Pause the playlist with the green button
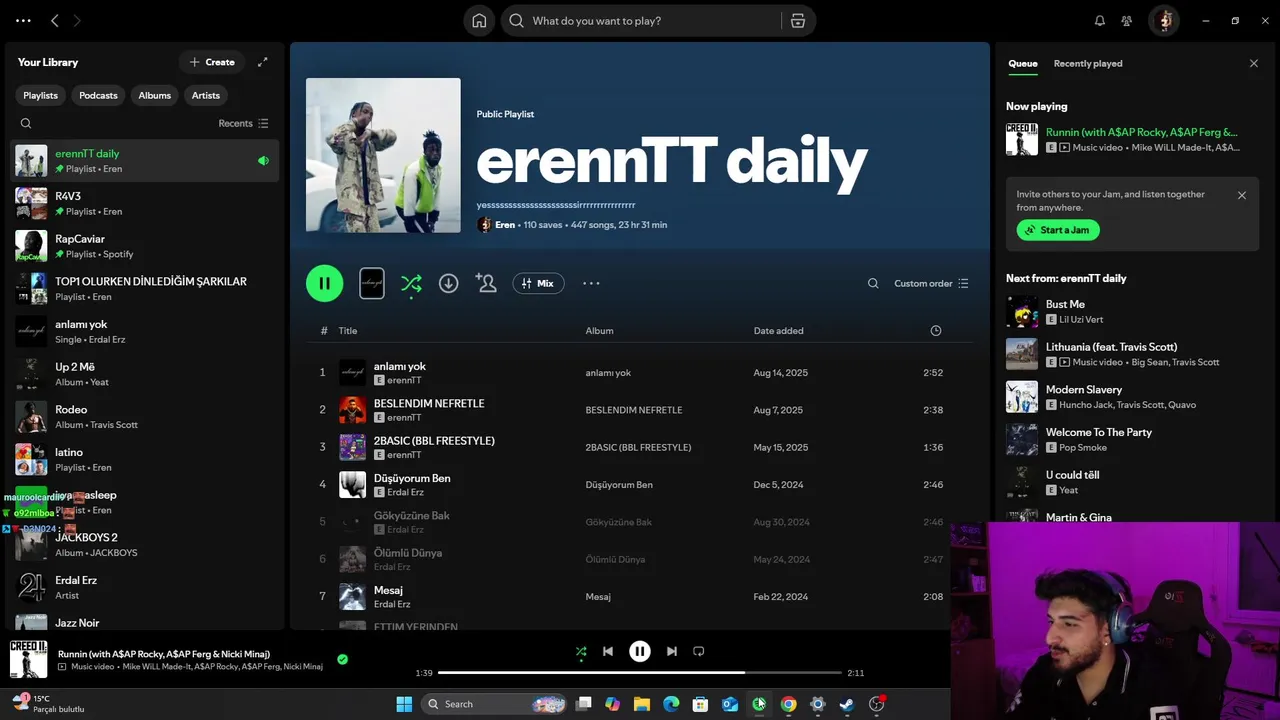Screen dimensions: 1280x720 tap(324, 283)
